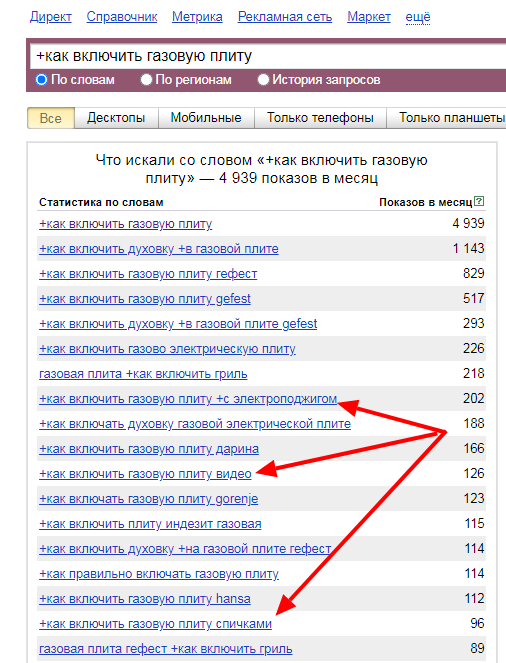Click the 1 143 impressions value
Screen dimensions: 506x663
tap(468, 248)
